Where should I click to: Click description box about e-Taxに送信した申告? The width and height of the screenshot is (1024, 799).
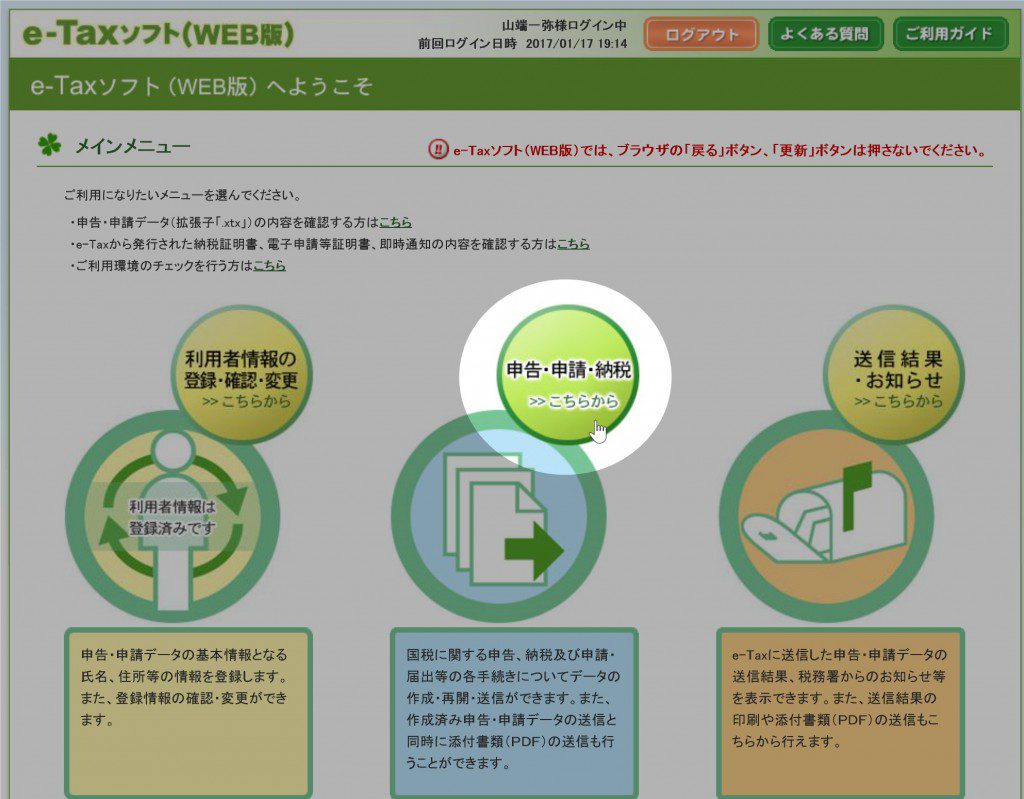coord(840,712)
